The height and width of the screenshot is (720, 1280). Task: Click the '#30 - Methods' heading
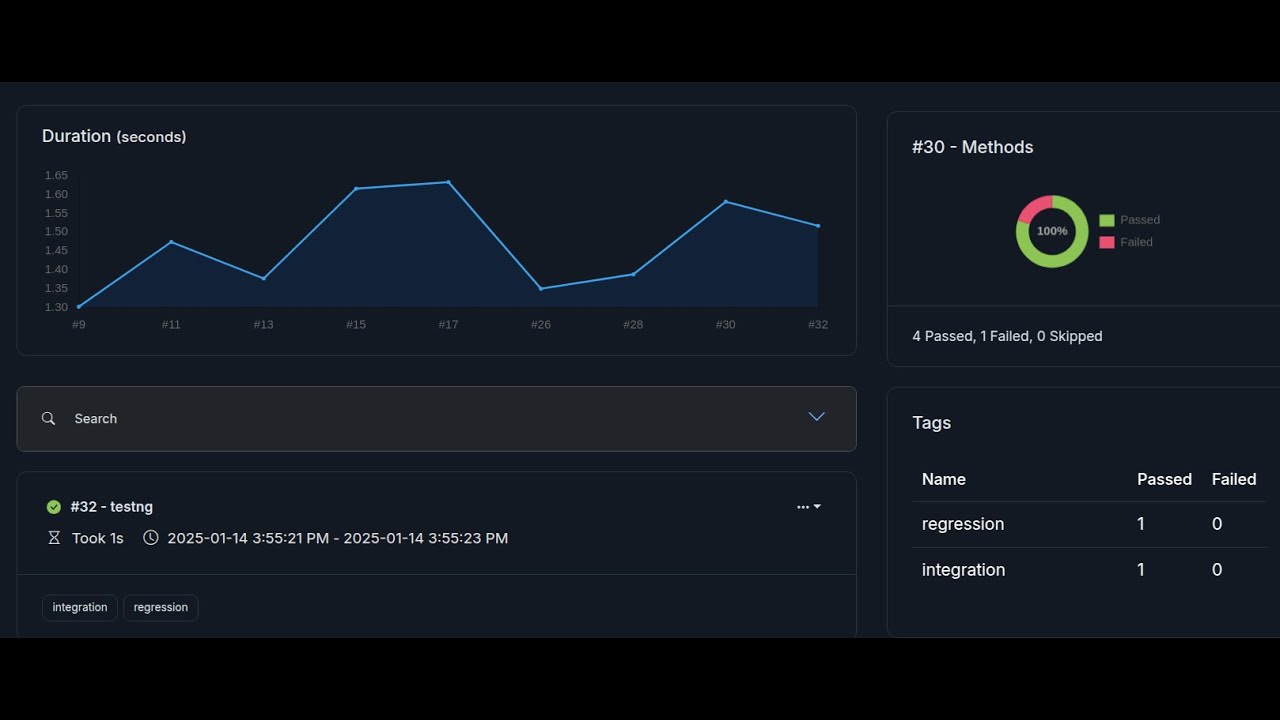point(973,147)
